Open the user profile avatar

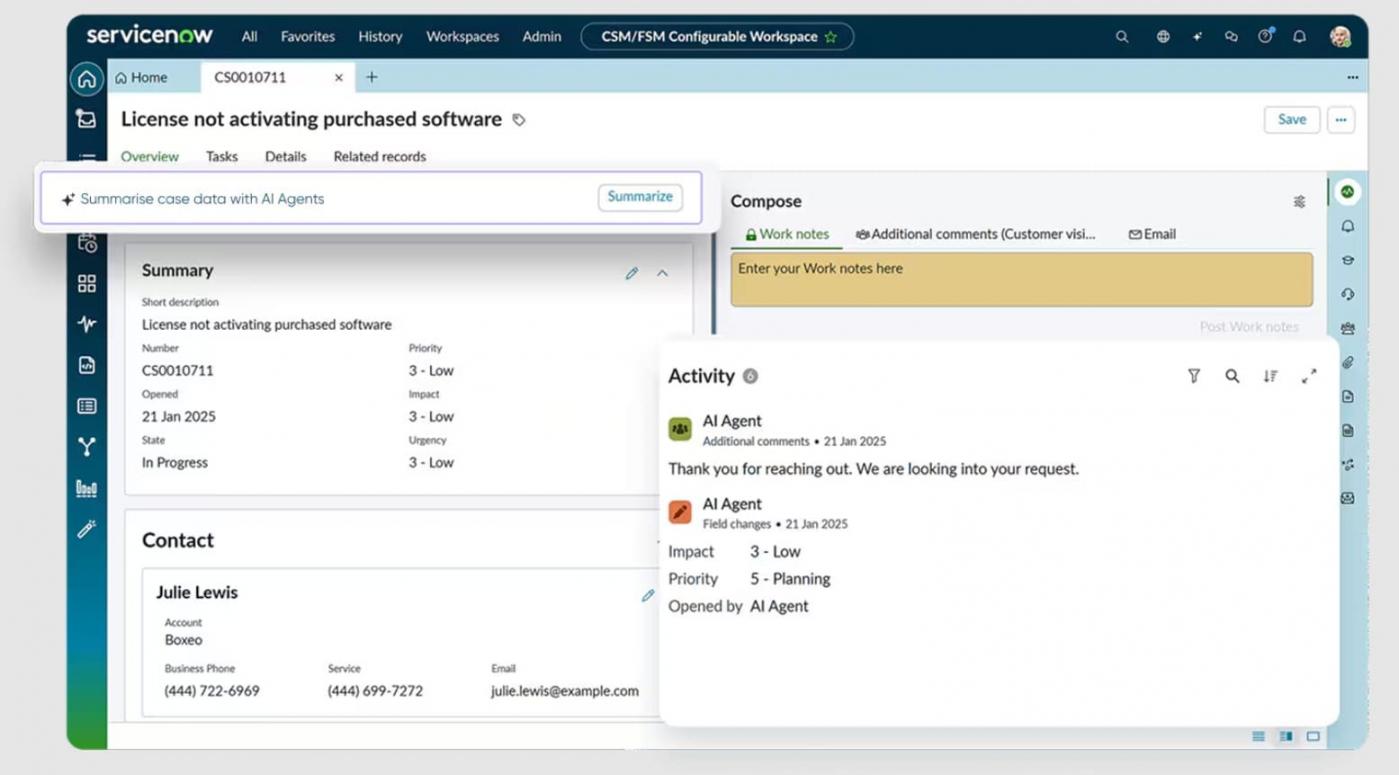[1341, 37]
